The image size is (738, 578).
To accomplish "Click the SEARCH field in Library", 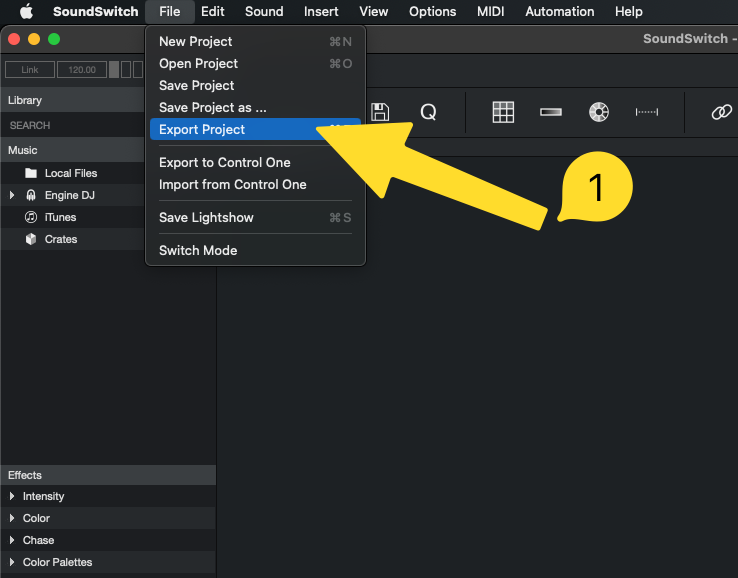I will click(x=73, y=125).
